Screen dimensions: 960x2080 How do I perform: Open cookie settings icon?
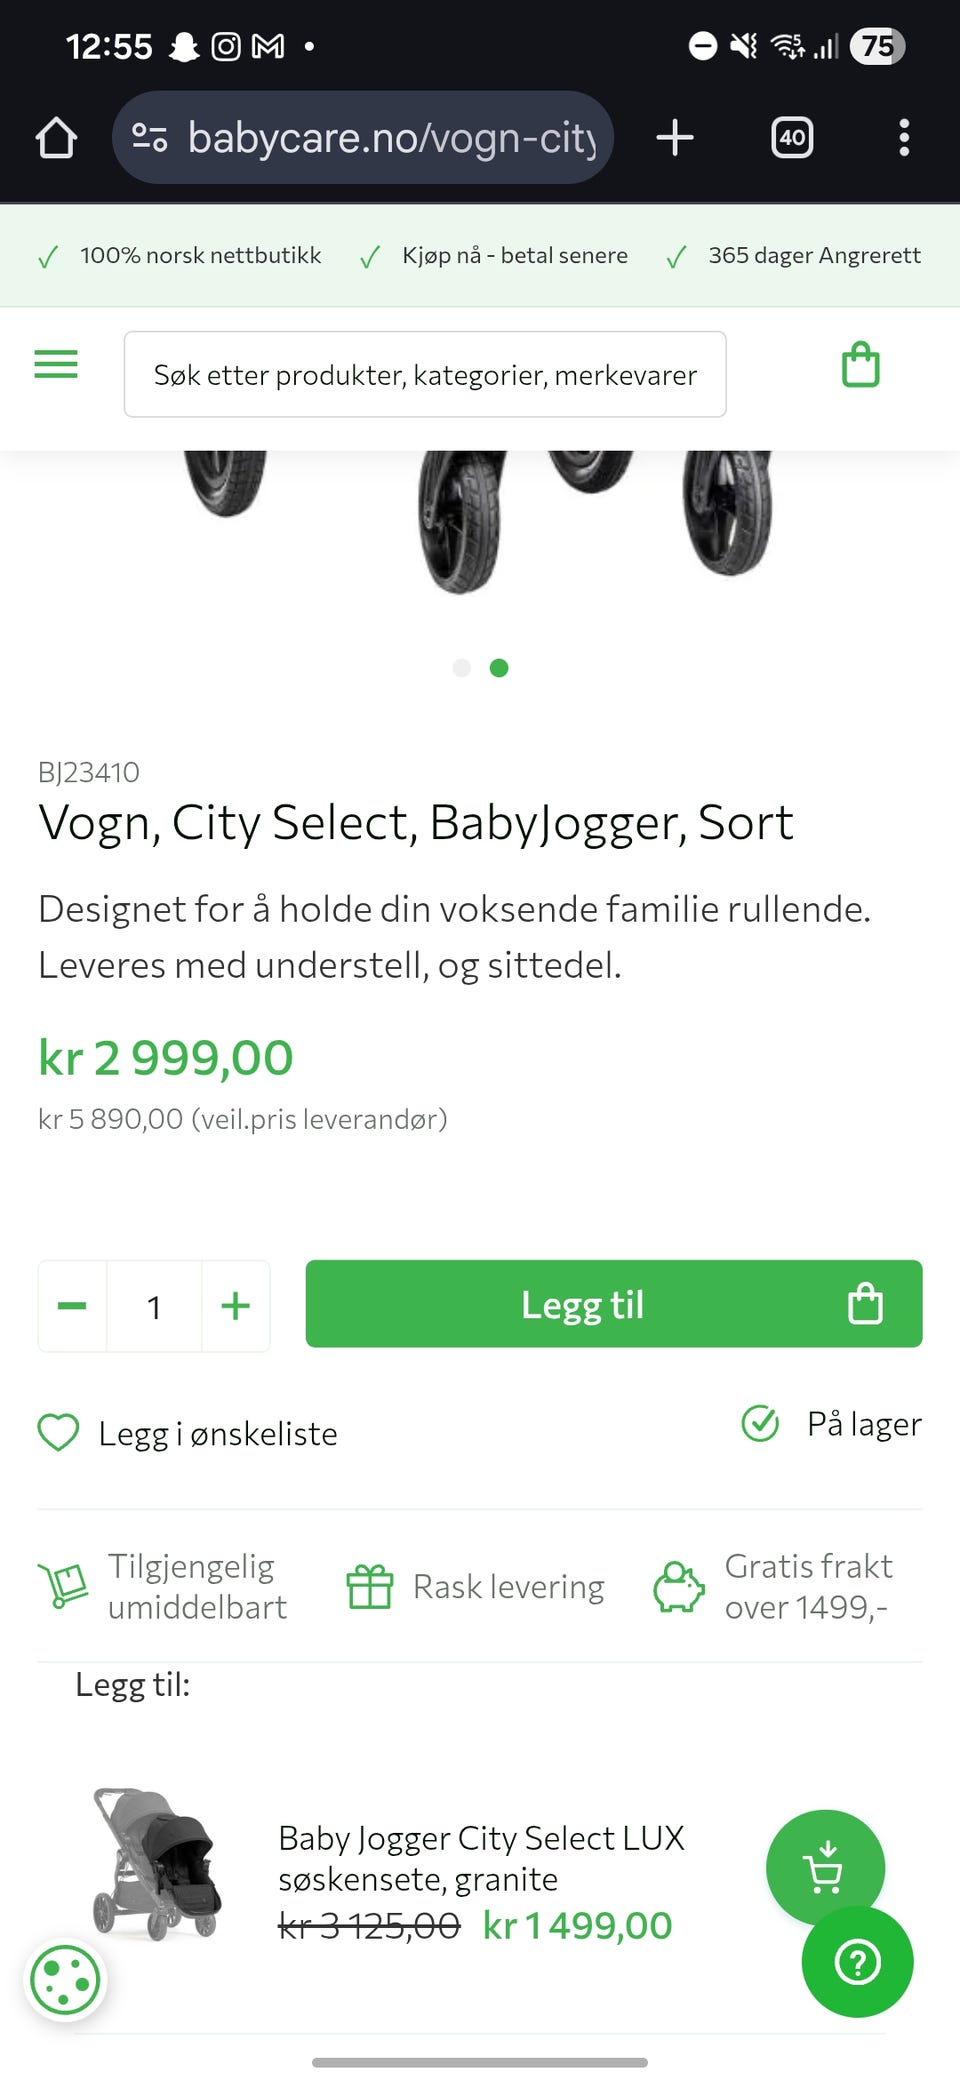66,1980
